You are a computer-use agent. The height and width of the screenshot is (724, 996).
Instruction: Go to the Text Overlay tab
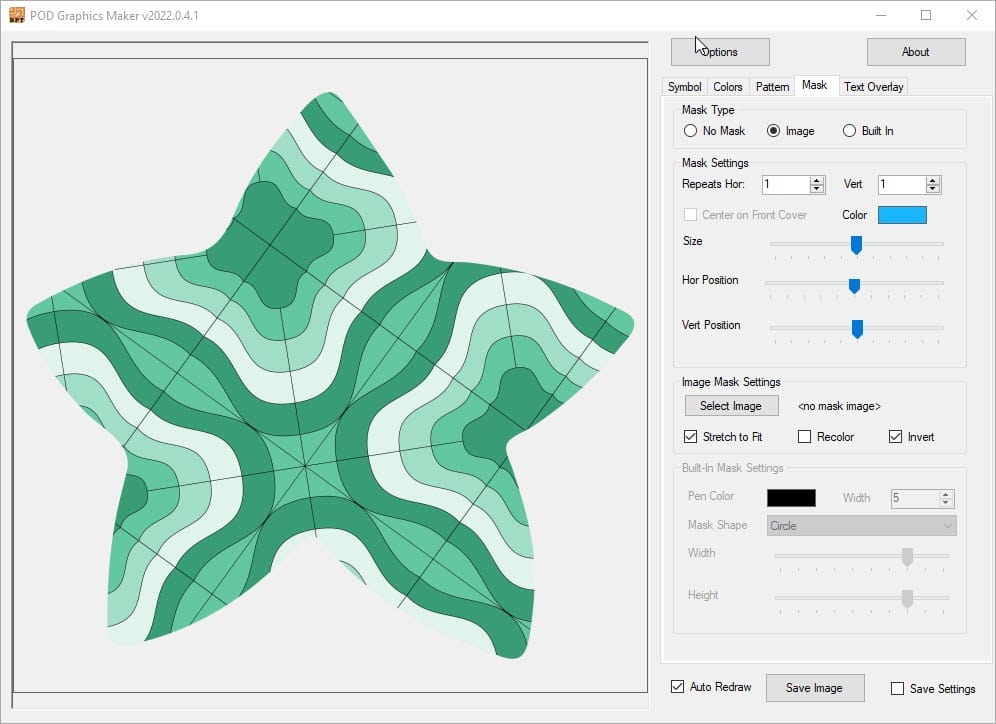(873, 87)
